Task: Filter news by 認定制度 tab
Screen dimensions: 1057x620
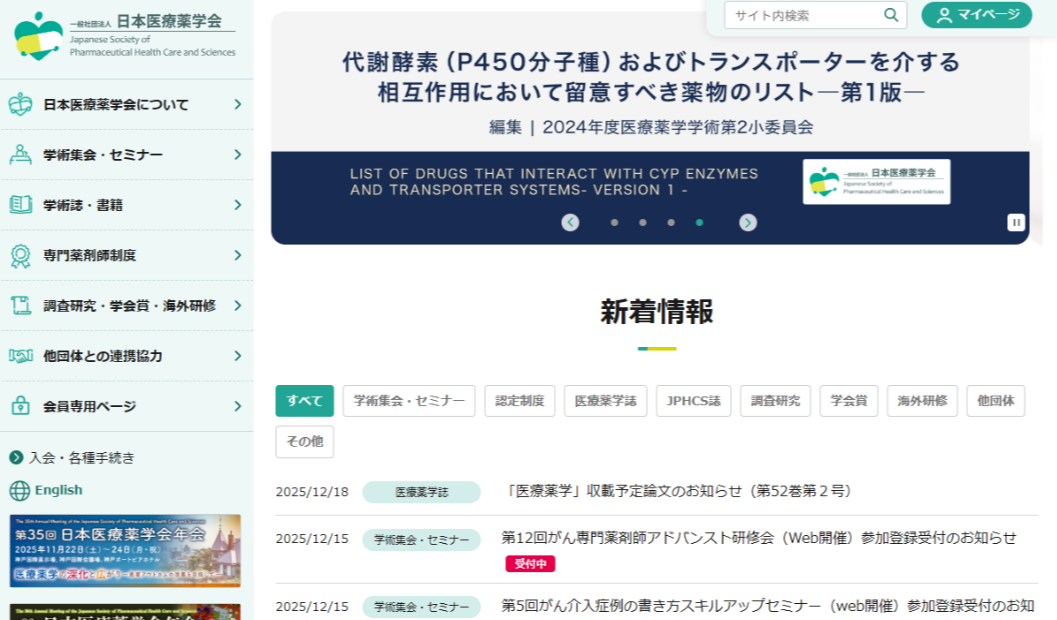Action: pyautogui.click(x=520, y=401)
